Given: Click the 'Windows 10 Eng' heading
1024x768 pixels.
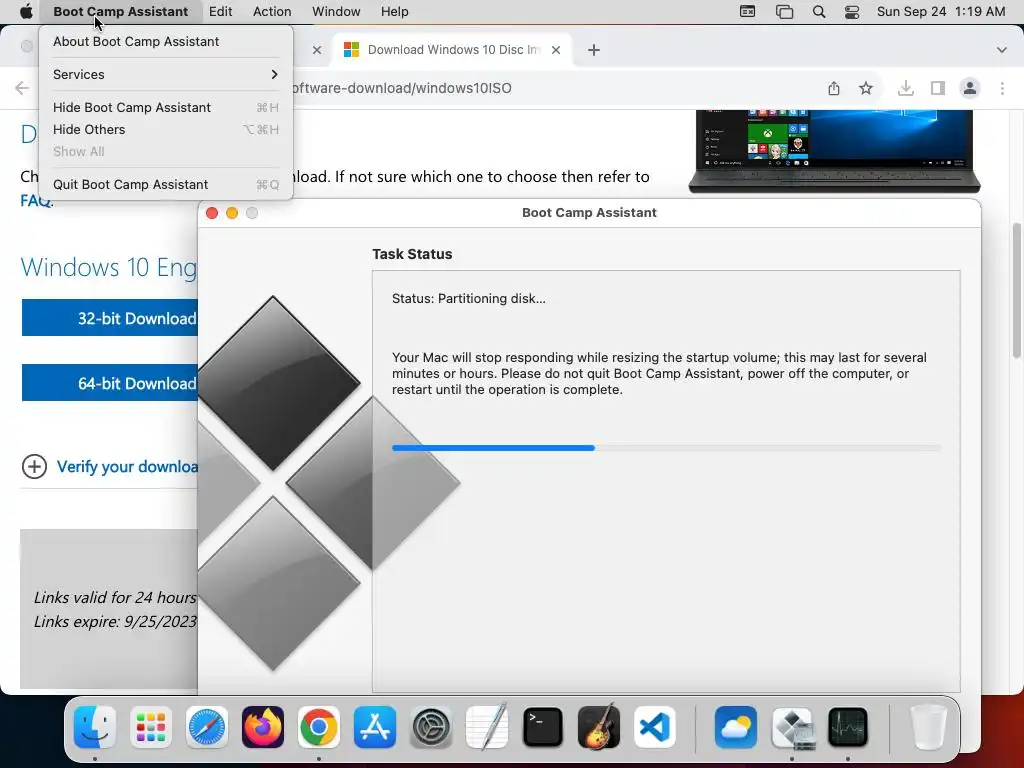Looking at the screenshot, I should tap(108, 268).
